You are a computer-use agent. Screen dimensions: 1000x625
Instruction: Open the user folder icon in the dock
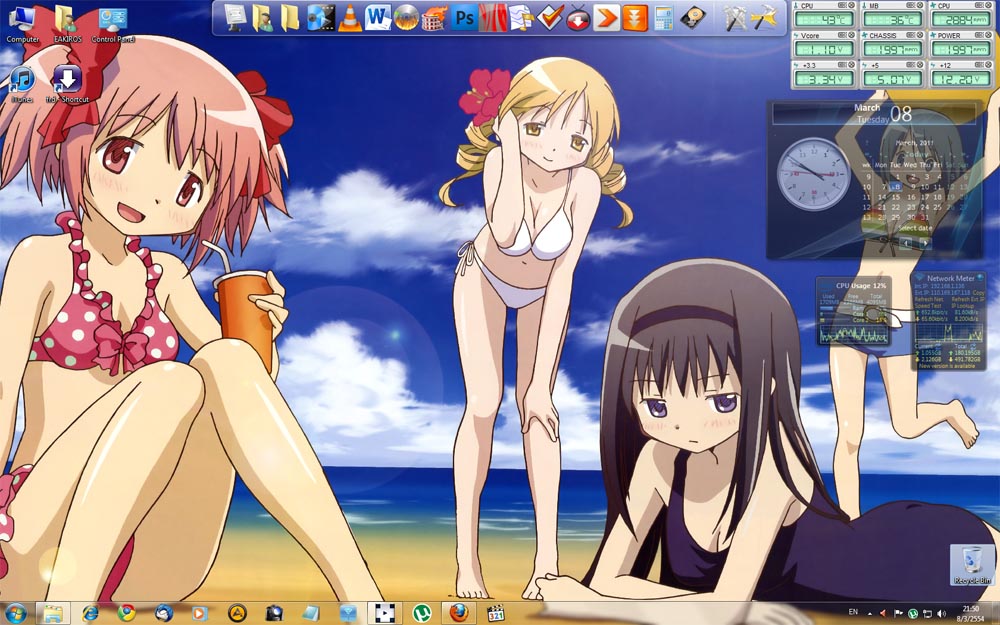262,18
